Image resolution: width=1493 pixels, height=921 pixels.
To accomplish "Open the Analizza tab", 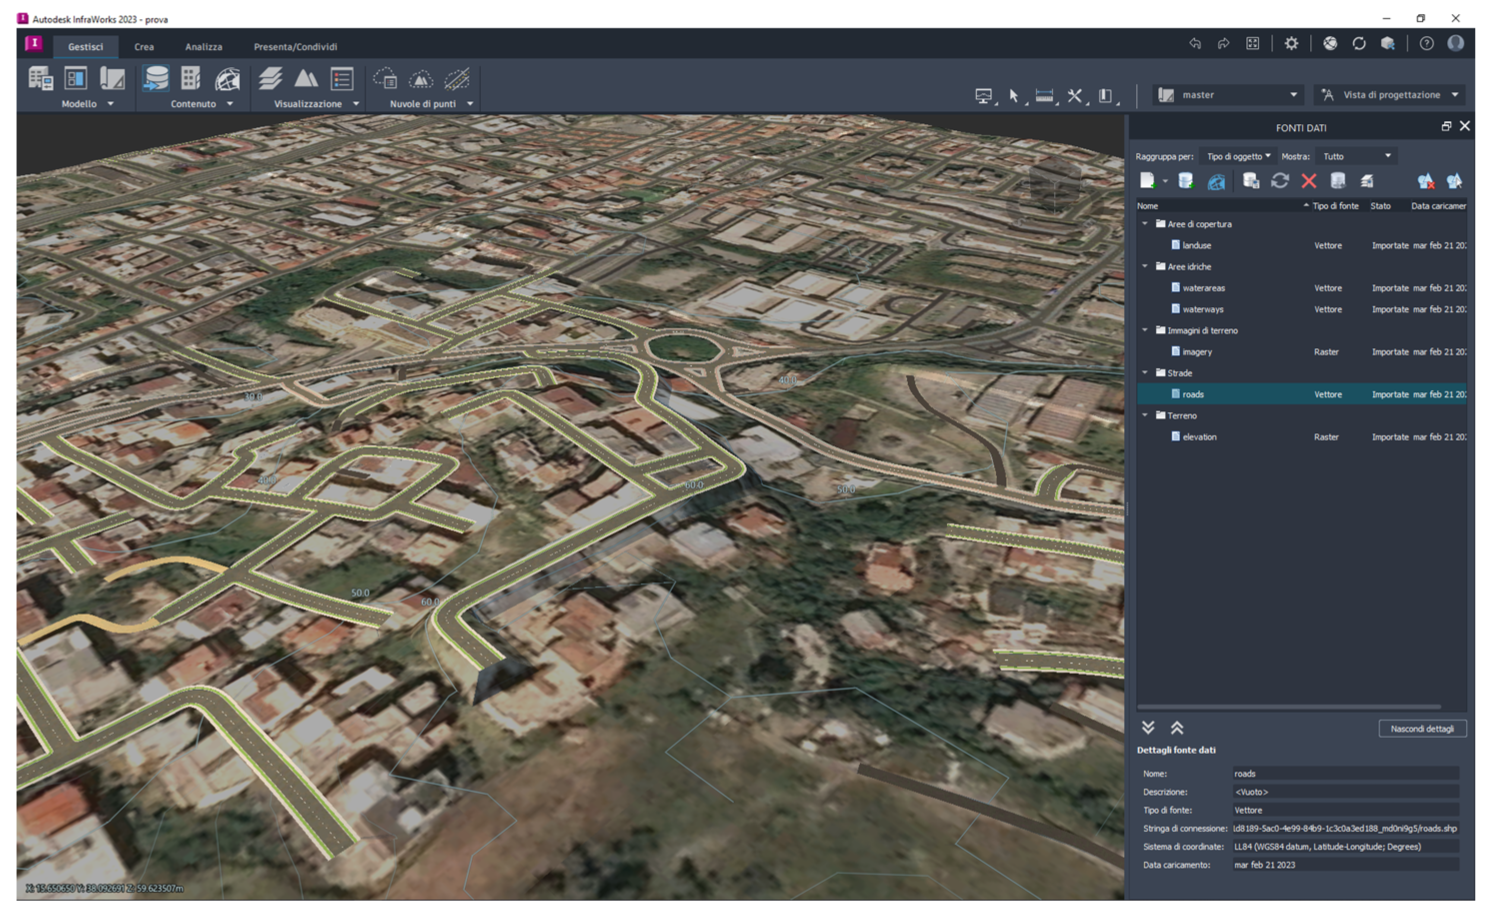I will pos(203,47).
